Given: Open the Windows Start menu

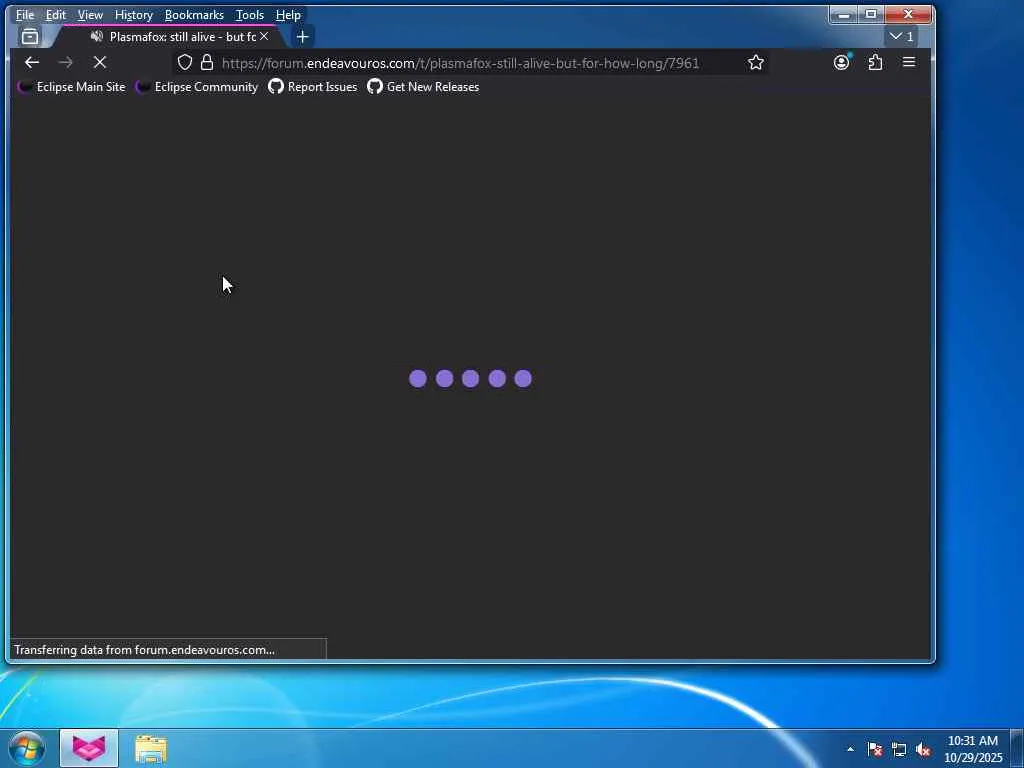Looking at the screenshot, I should [x=27, y=748].
